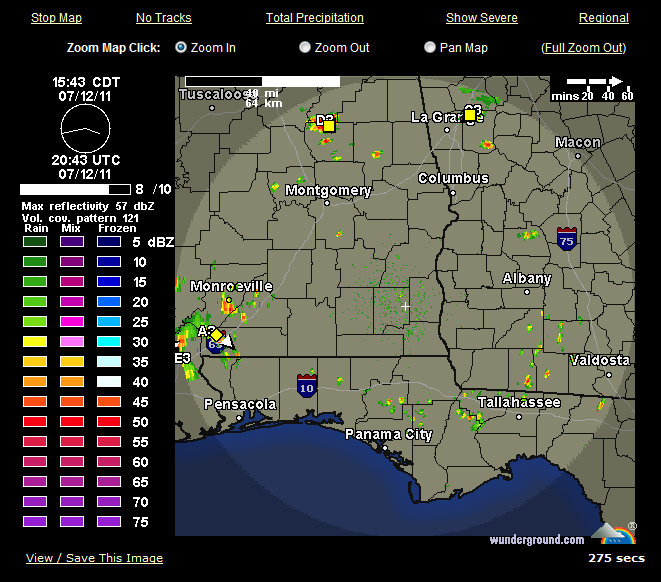Screen dimensions: 661x582
Task: Click Vol. cov. pattern 121 text
Action: click(x=80, y=218)
